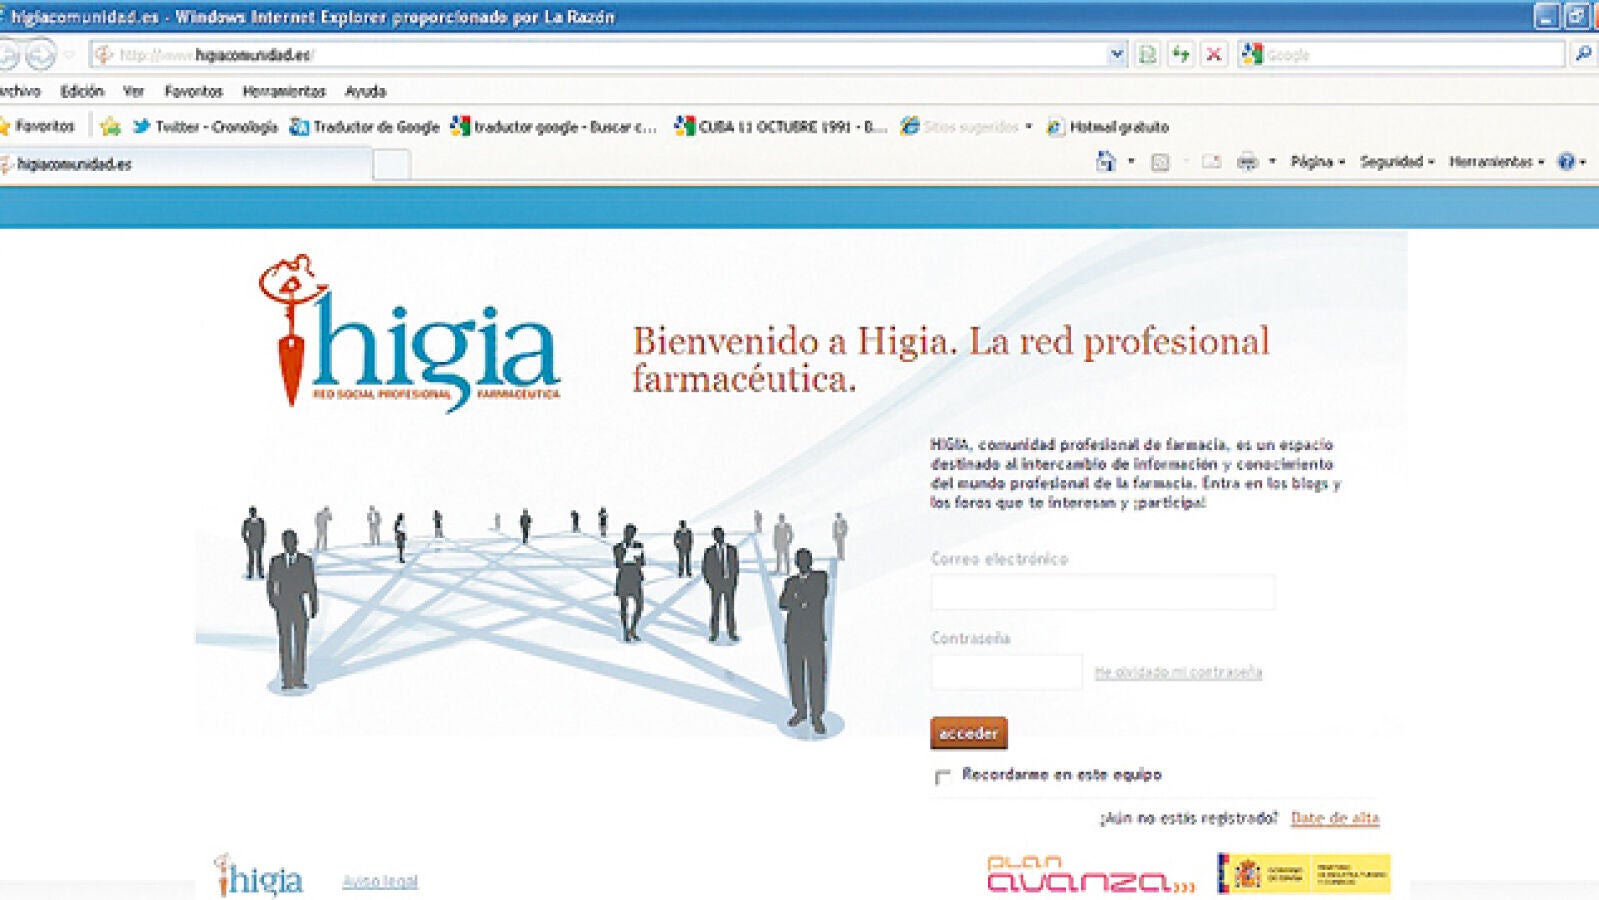Click the Plan Avanza logo
Viewport: 1599px width, 900px height.
click(x=1091, y=874)
